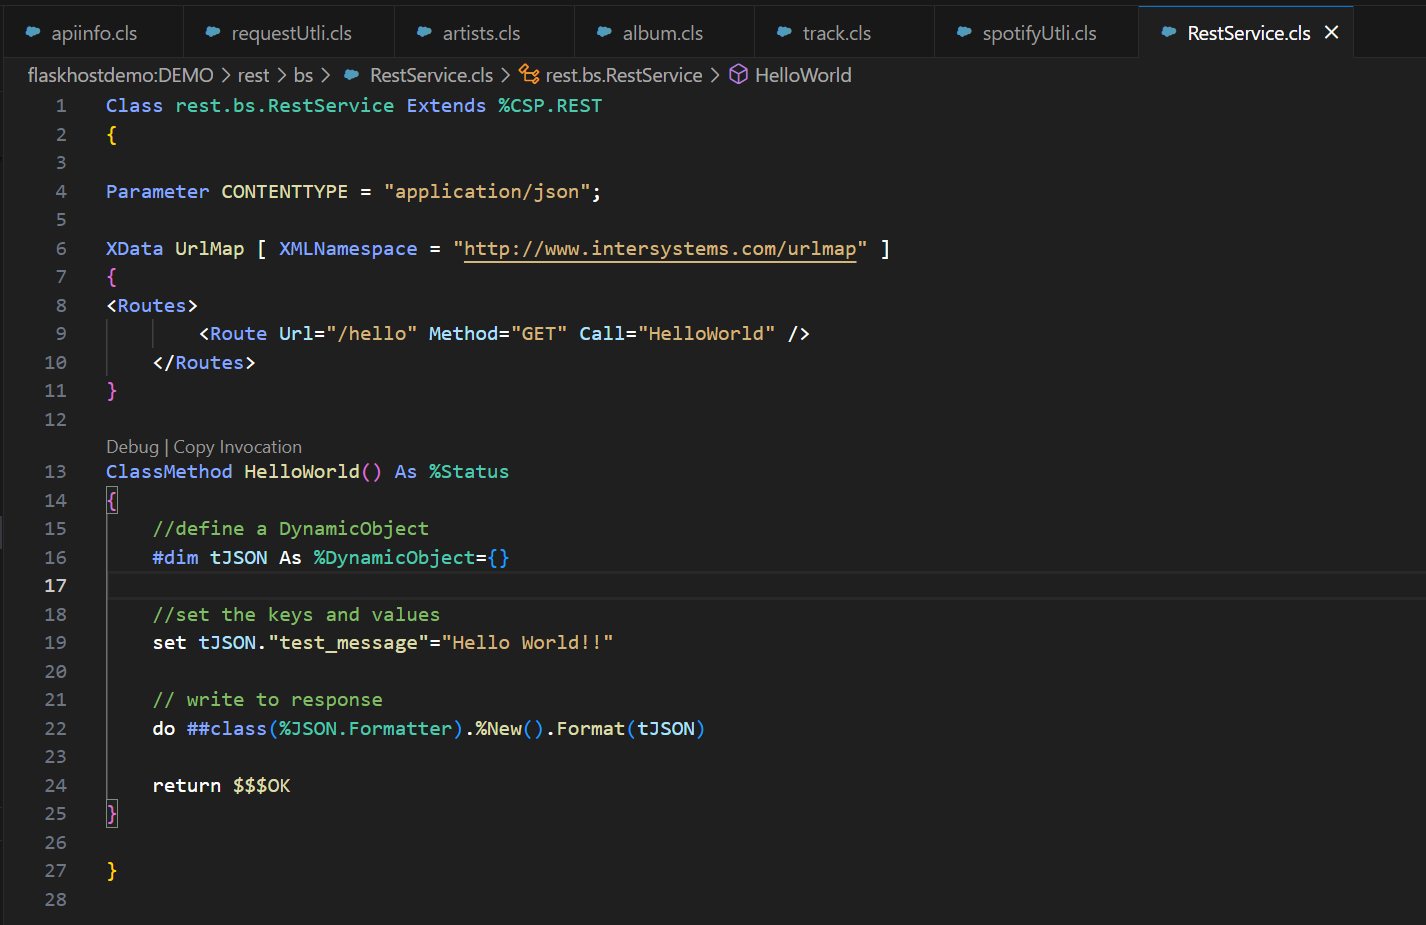This screenshot has width=1426, height=925.
Task: Click the opening Routes tag
Action: pyautogui.click(x=152, y=306)
